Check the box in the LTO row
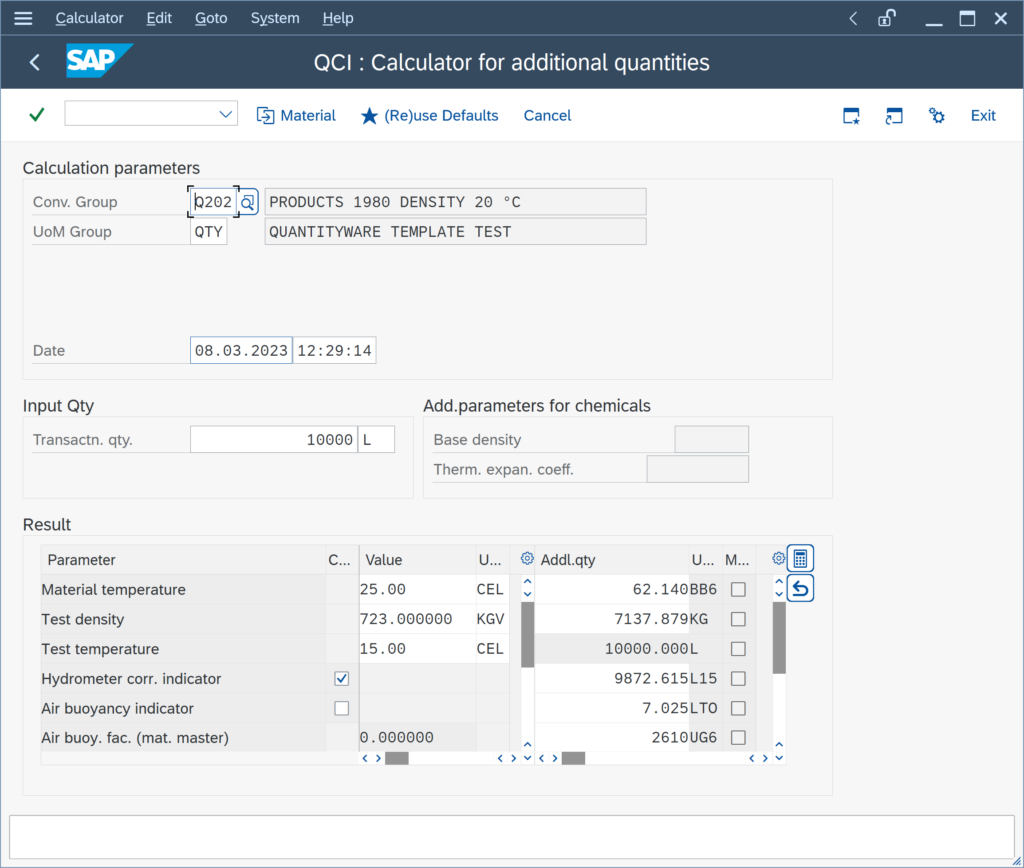This screenshot has height=868, width=1024. [738, 708]
